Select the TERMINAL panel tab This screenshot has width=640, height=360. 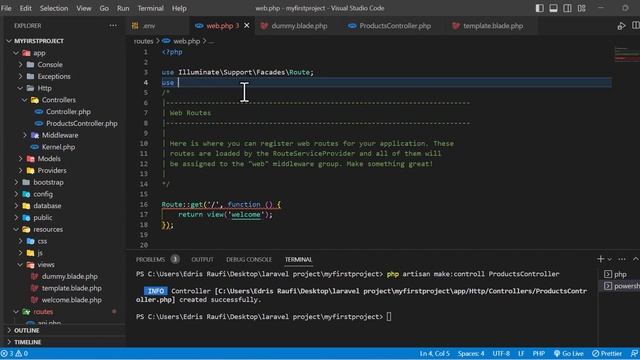coord(298,260)
